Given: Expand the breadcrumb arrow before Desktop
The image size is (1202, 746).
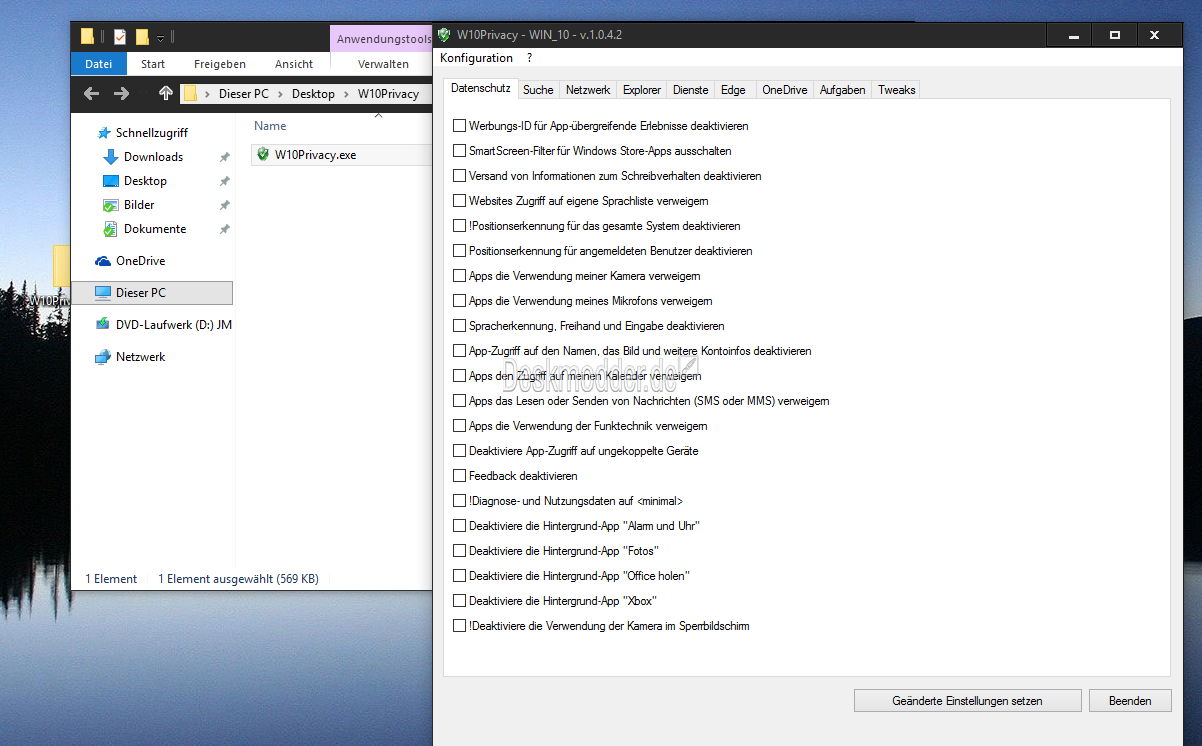Looking at the screenshot, I should point(282,94).
